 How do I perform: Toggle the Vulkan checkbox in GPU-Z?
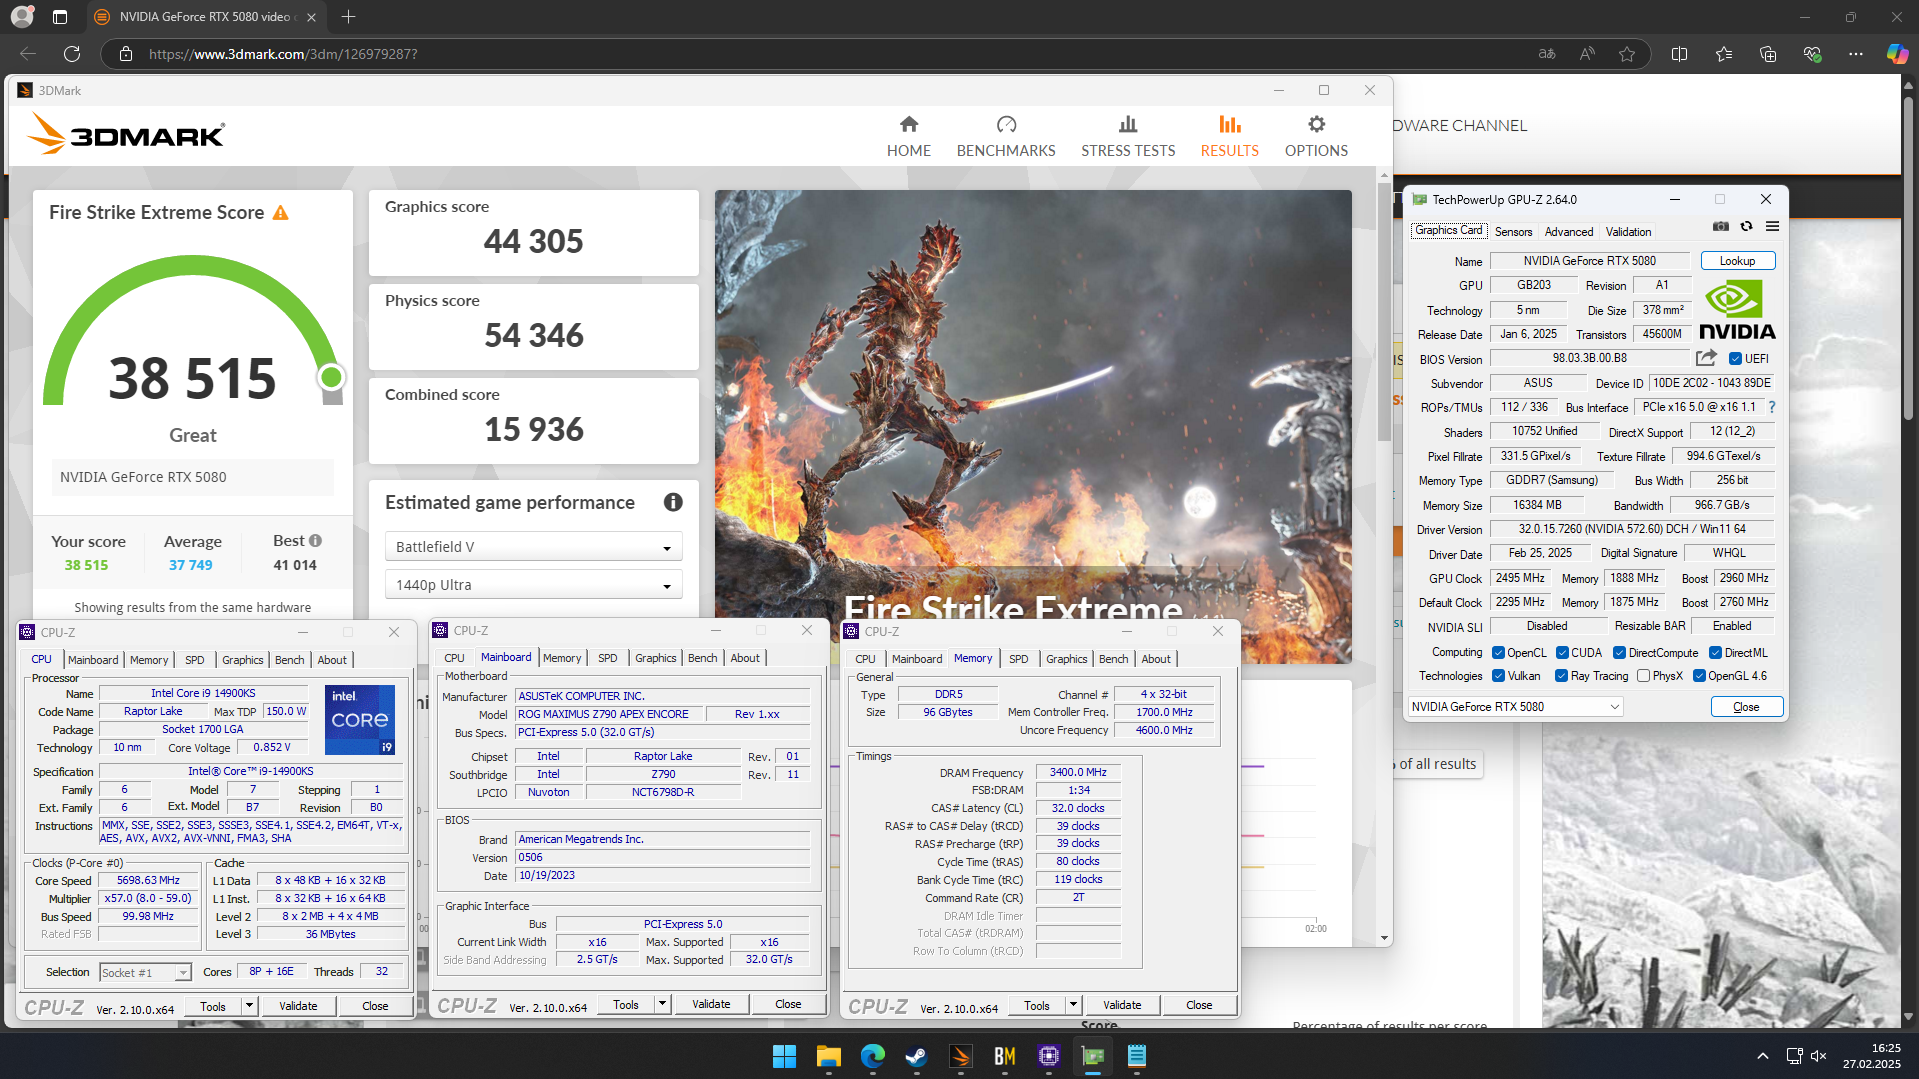[x=1498, y=676]
